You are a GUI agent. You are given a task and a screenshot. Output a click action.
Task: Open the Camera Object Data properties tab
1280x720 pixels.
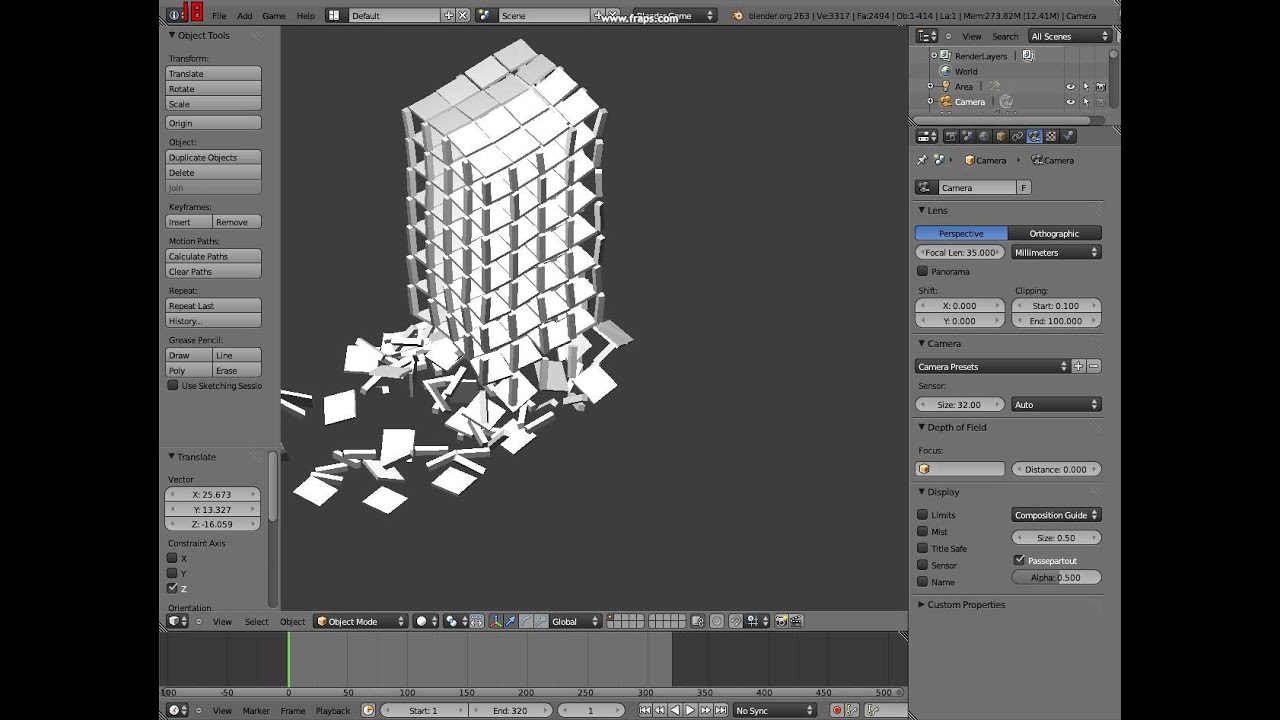1034,136
